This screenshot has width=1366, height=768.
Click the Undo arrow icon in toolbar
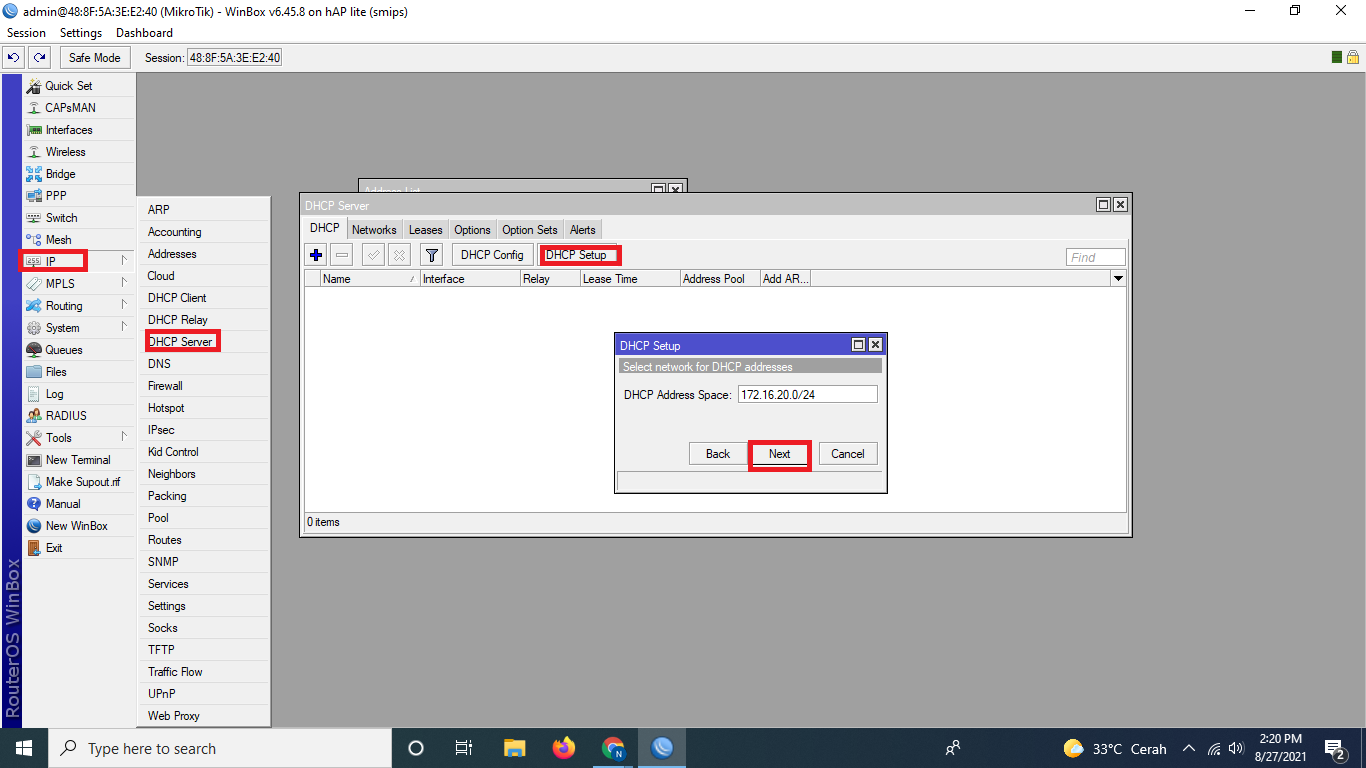click(14, 58)
